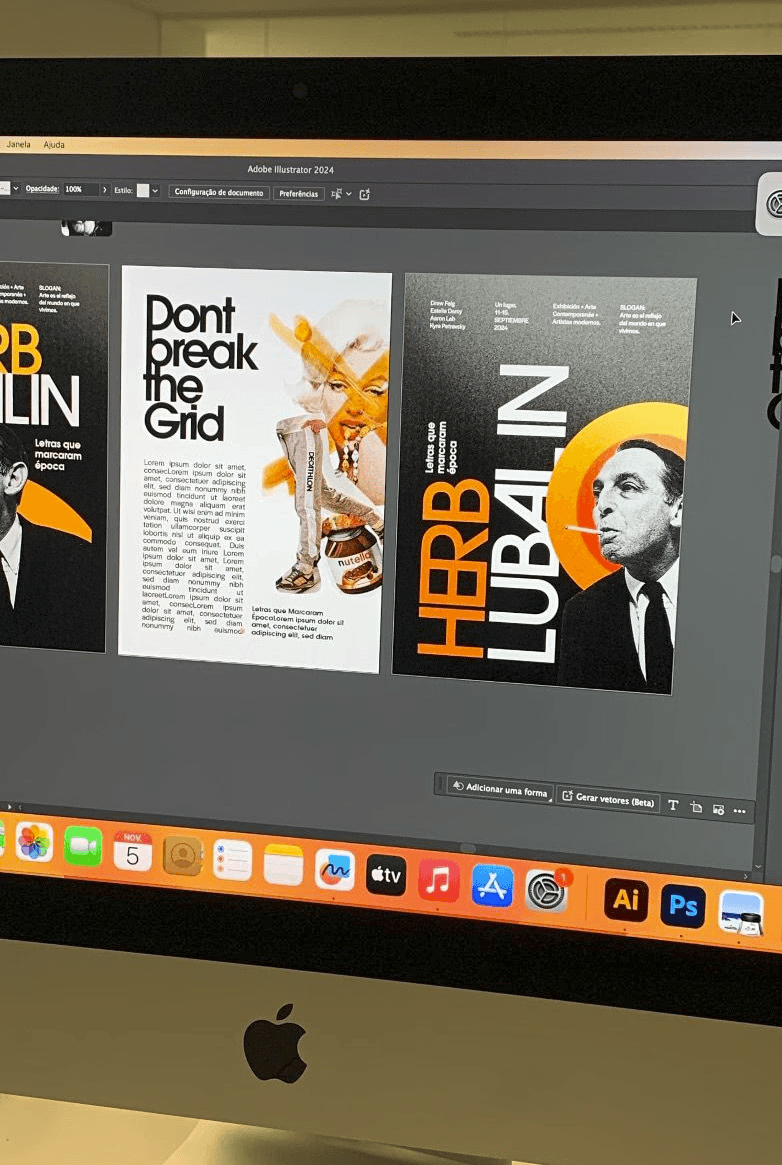The width and height of the screenshot is (782, 1165).
Task: Click the vertical HERB orange text
Action: click(x=453, y=569)
